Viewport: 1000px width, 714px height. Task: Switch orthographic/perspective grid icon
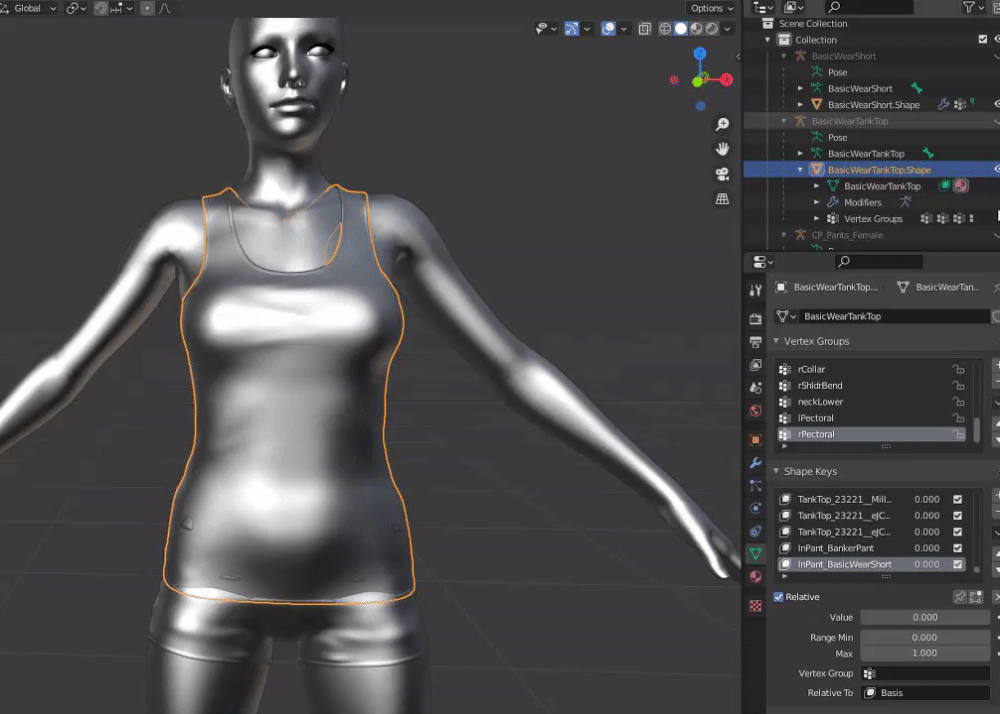pyautogui.click(x=722, y=199)
